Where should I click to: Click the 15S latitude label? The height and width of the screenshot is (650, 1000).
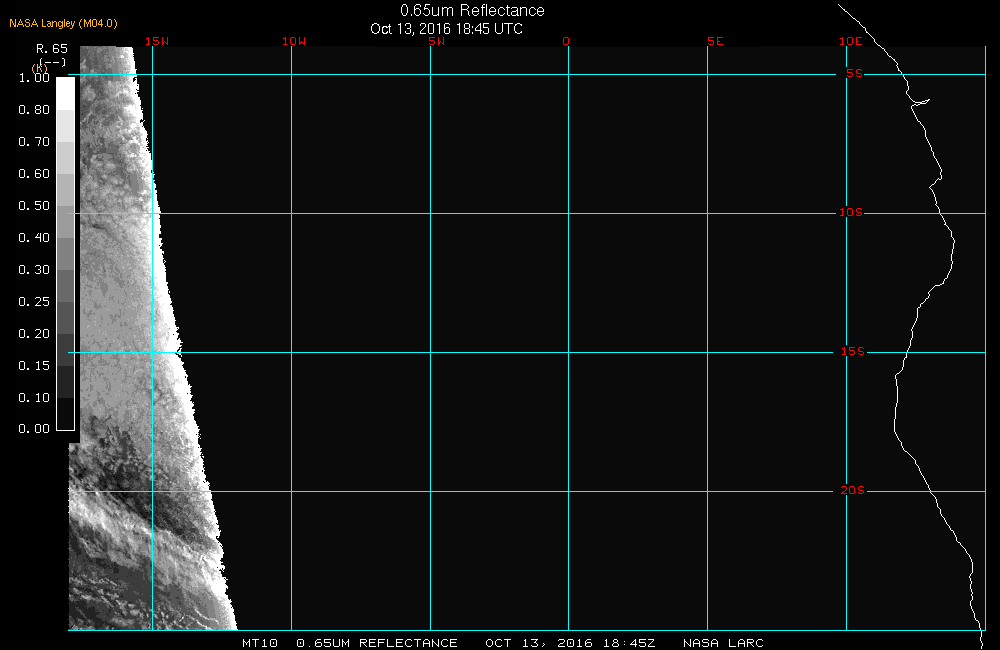(x=851, y=352)
